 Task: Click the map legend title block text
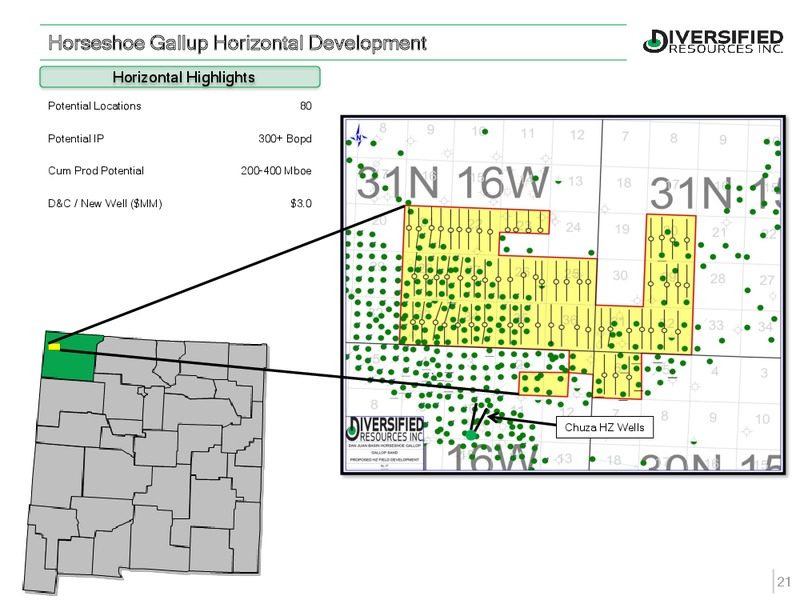tap(385, 456)
